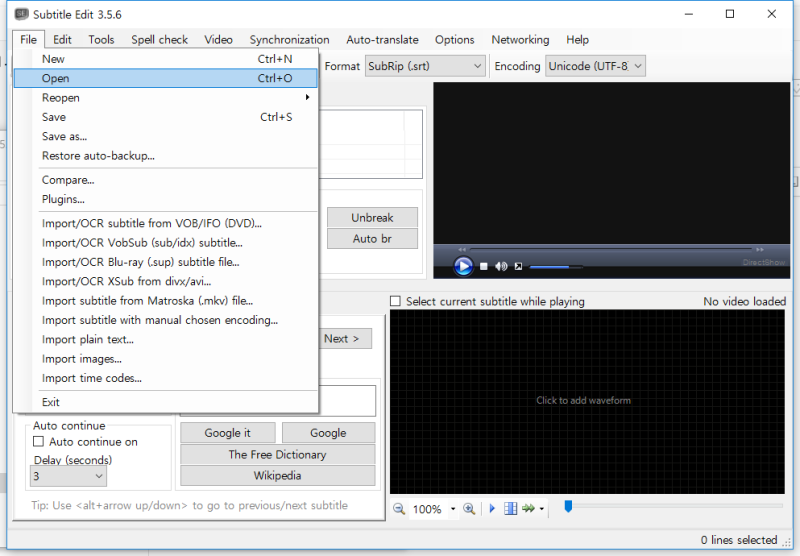800x556 pixels.
Task: Click the green double-arrow playback-speed icon
Action: [x=529, y=509]
